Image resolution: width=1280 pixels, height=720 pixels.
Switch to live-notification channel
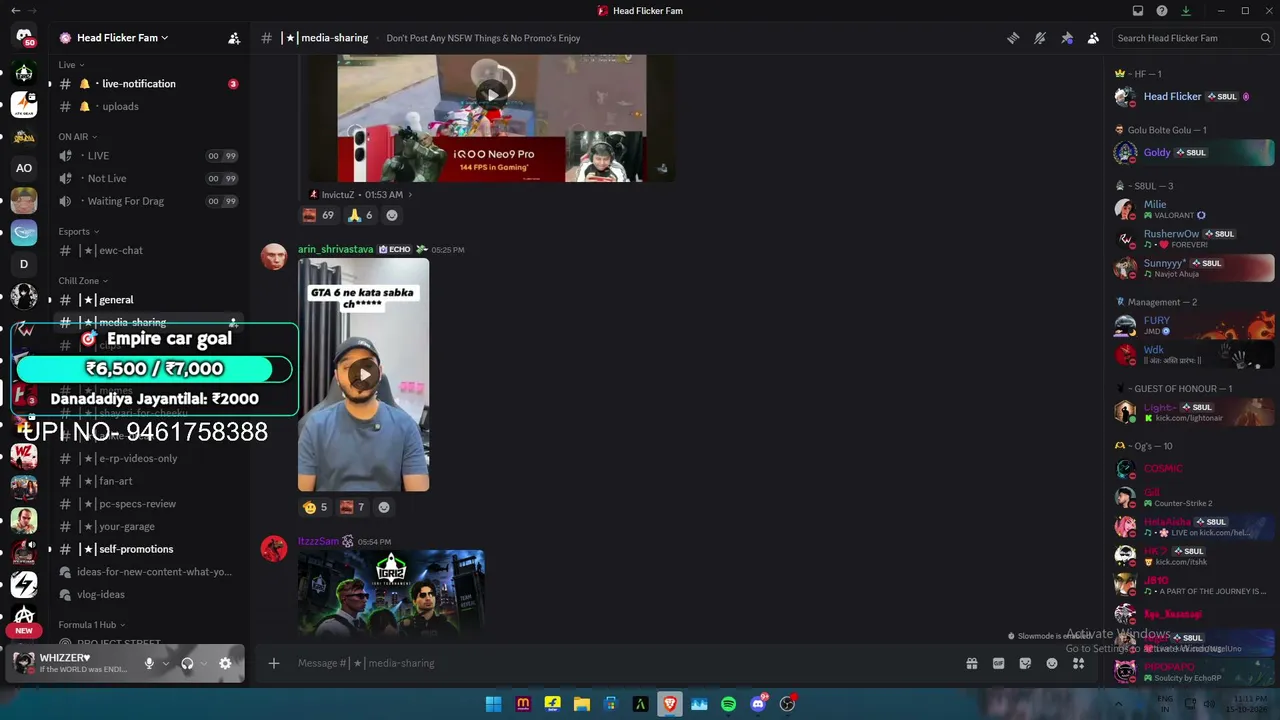[148, 84]
